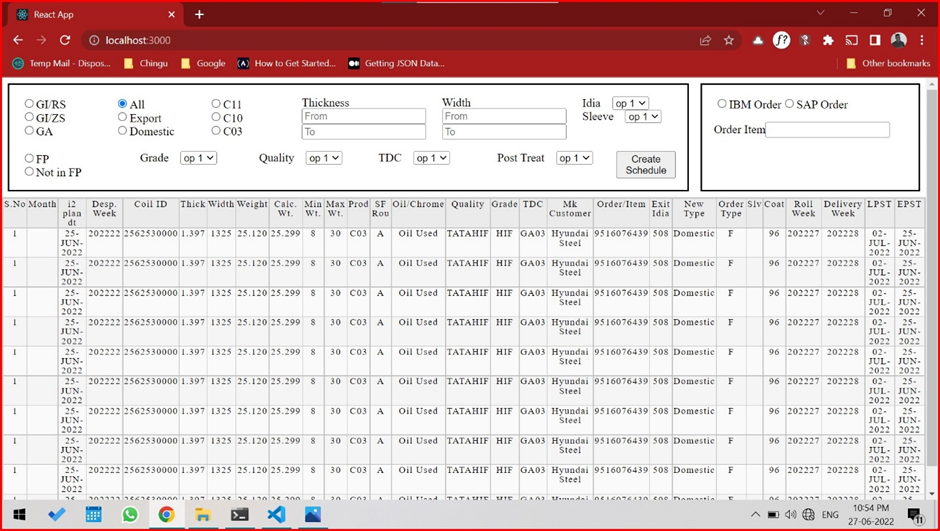Click the browser back arrow
The height and width of the screenshot is (531, 940).
pyautogui.click(x=18, y=40)
